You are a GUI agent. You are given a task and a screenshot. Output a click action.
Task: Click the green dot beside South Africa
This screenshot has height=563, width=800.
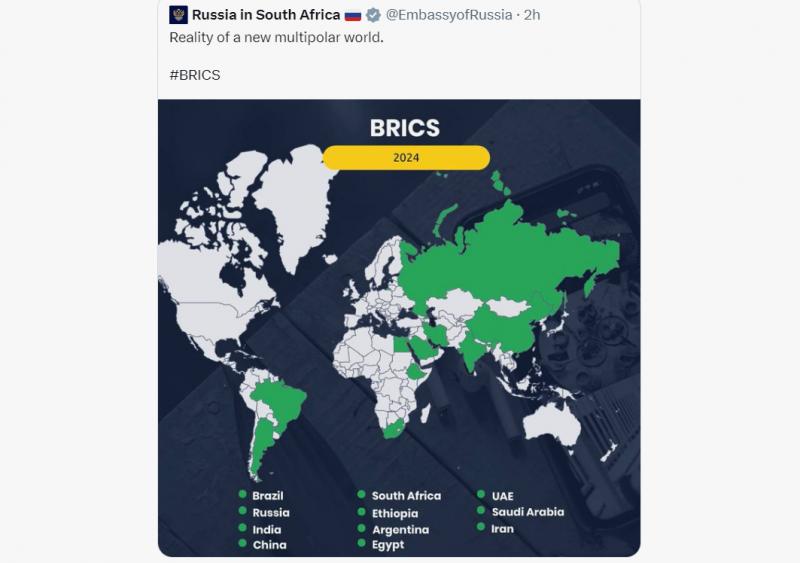click(362, 494)
